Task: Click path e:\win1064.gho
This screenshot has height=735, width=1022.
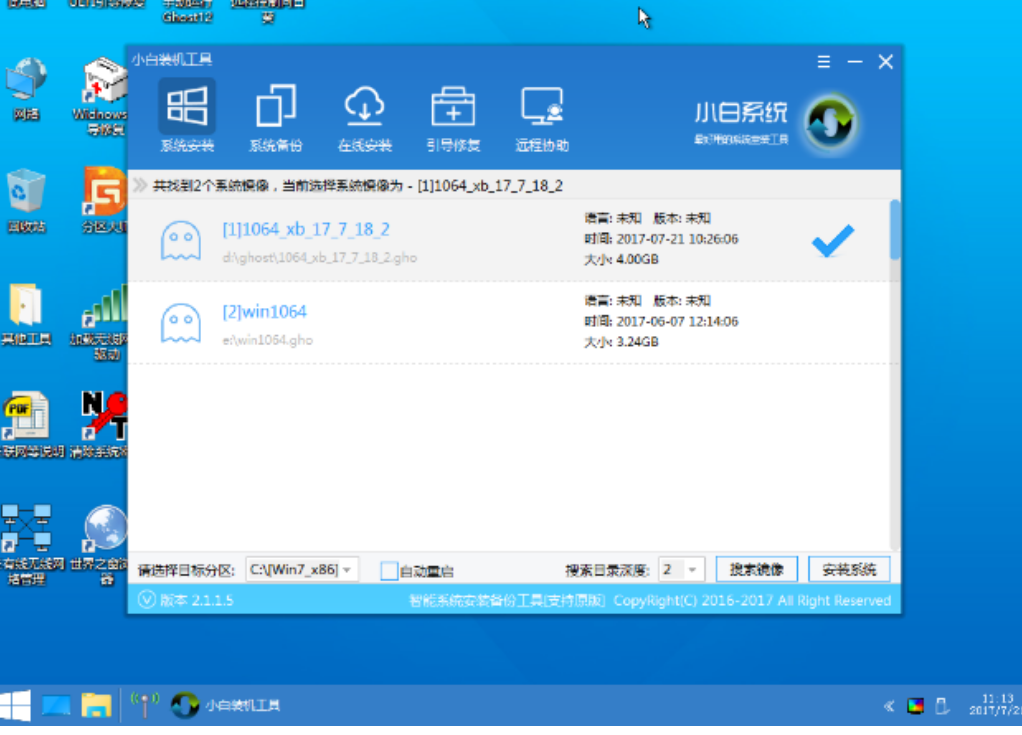Action: (267, 340)
